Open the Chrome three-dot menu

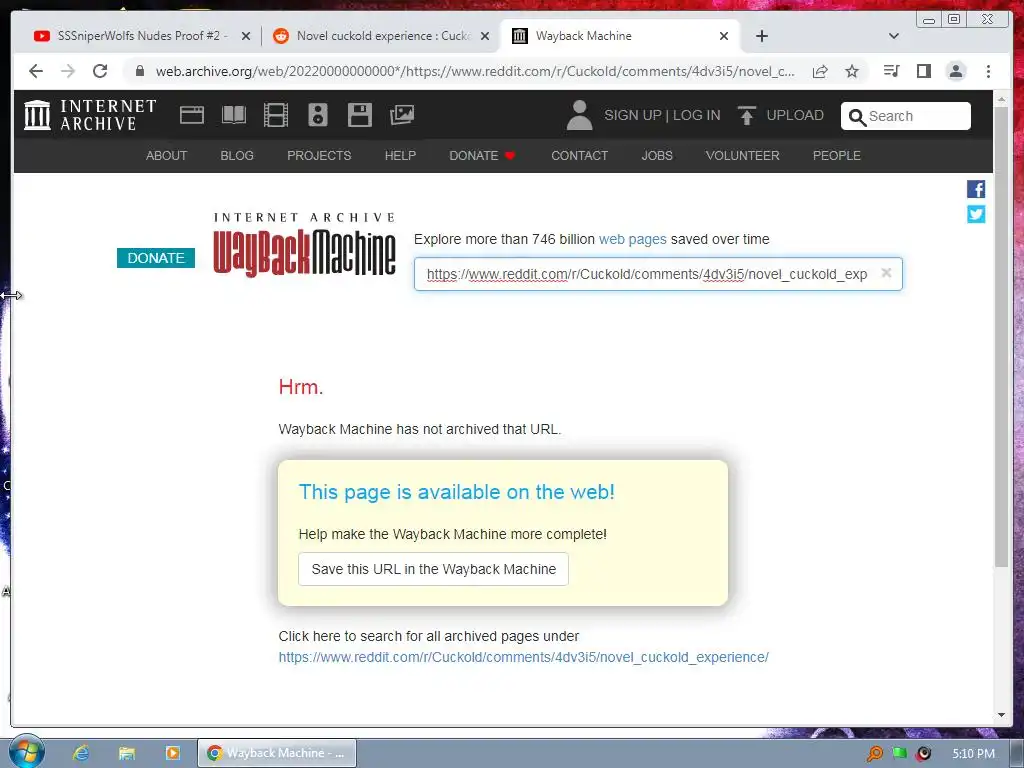point(988,71)
